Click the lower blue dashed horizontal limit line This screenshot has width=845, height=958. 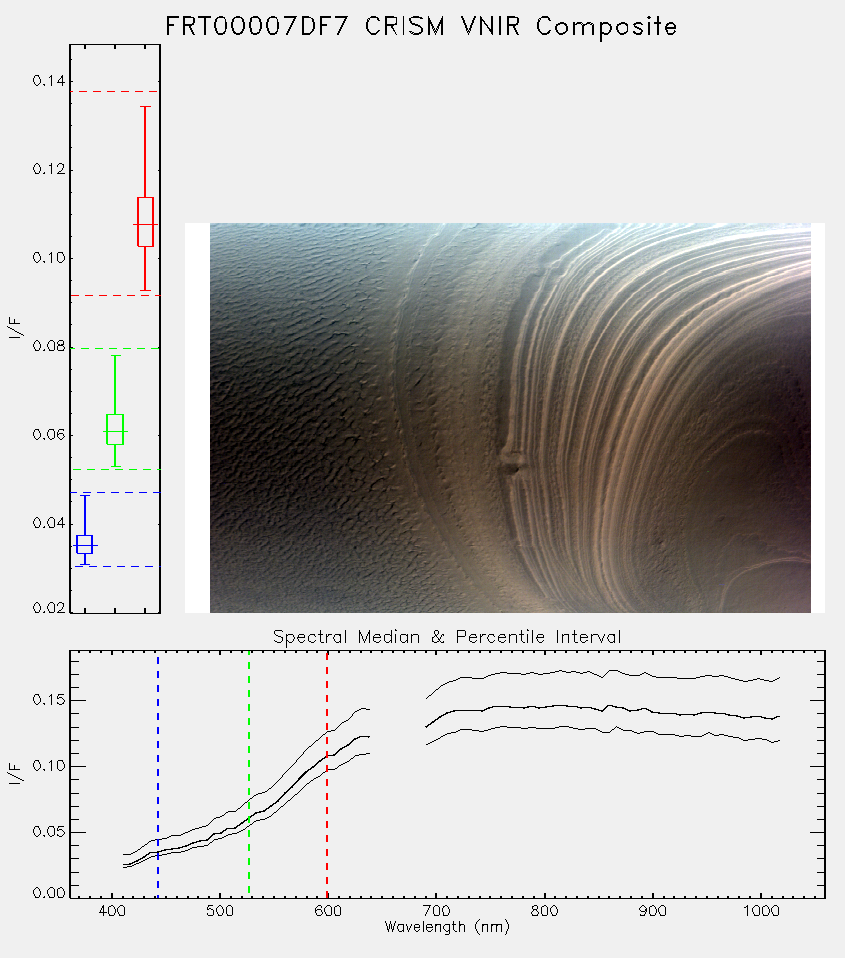(115, 566)
